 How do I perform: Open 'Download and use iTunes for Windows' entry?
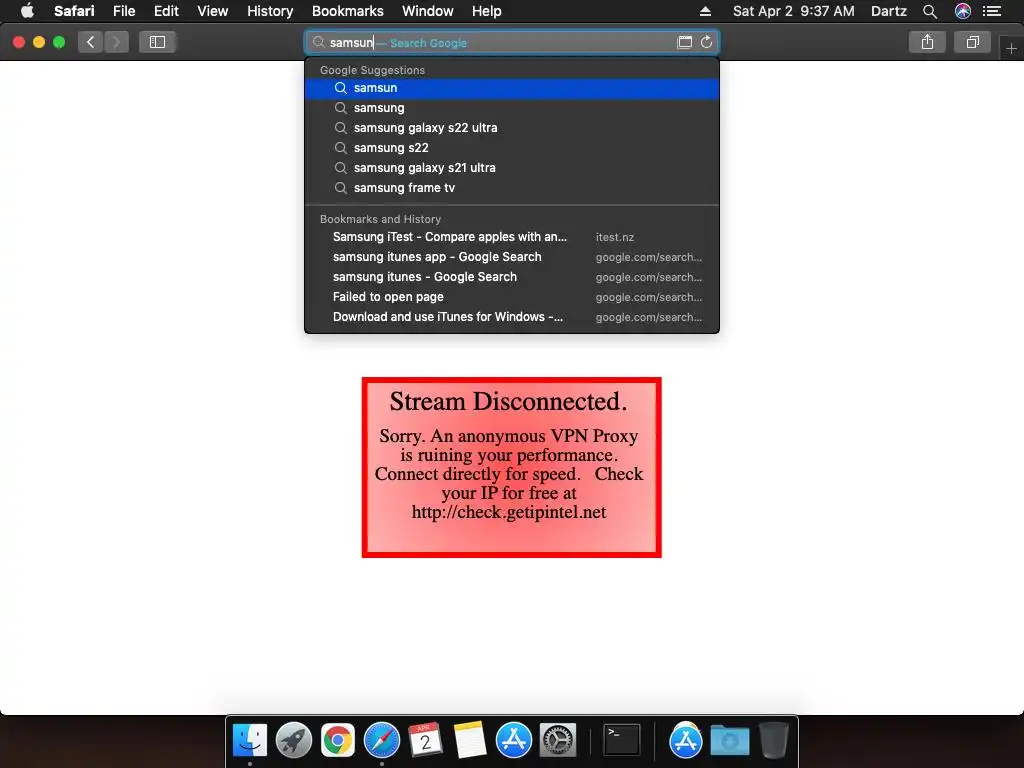512,317
